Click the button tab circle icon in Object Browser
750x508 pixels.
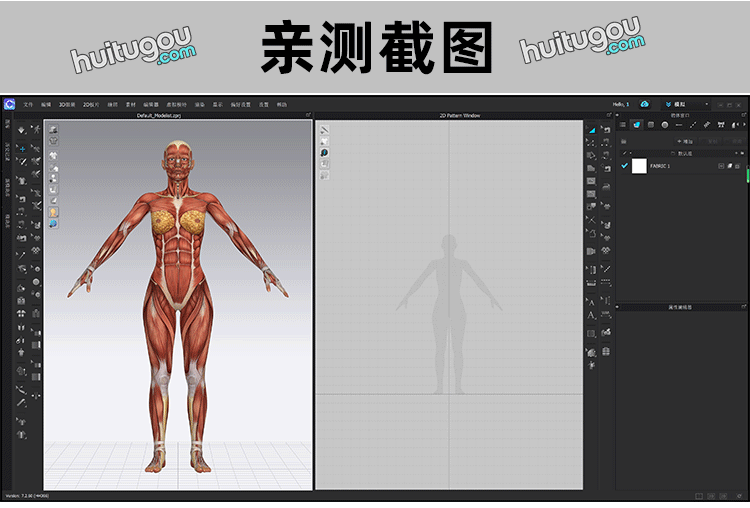pos(664,125)
